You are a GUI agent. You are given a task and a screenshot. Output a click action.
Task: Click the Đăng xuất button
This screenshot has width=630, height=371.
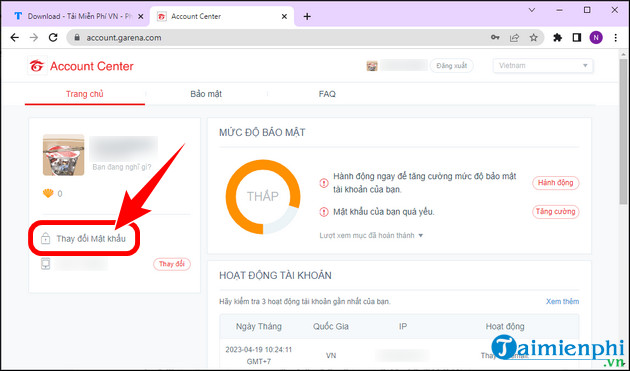pyautogui.click(x=452, y=66)
